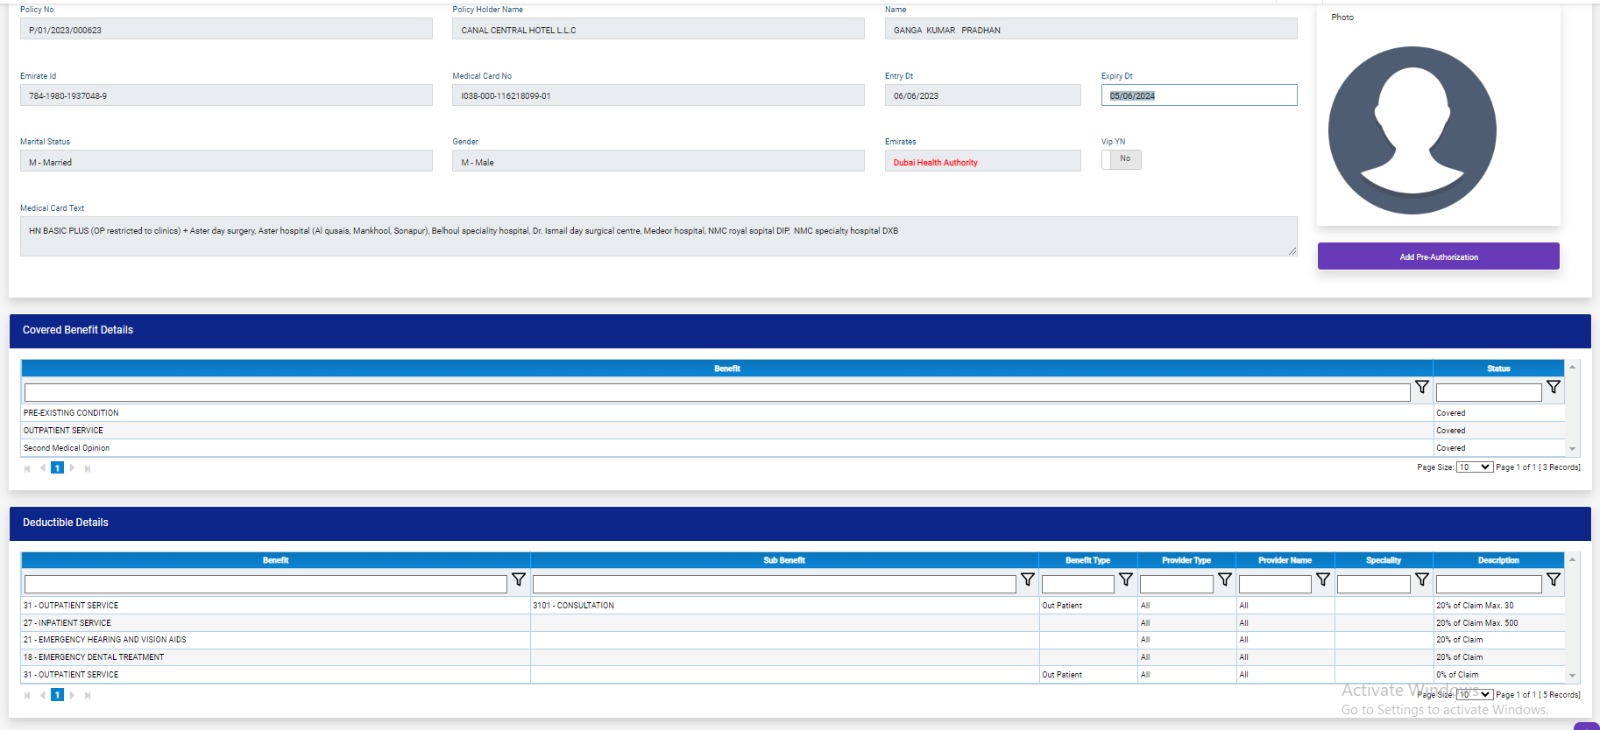The width and height of the screenshot is (1600, 730).
Task: Open the Deductible Description filter icon
Action: 1553,580
